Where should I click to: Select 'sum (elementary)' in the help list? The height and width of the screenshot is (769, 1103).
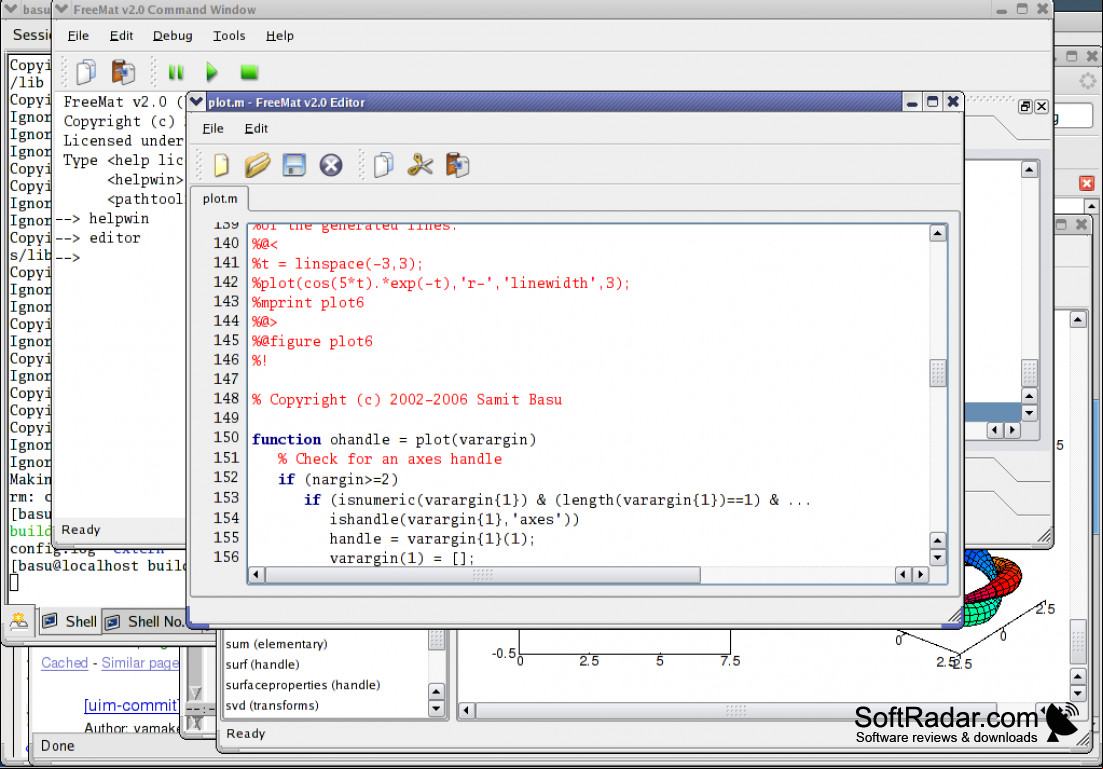point(276,644)
